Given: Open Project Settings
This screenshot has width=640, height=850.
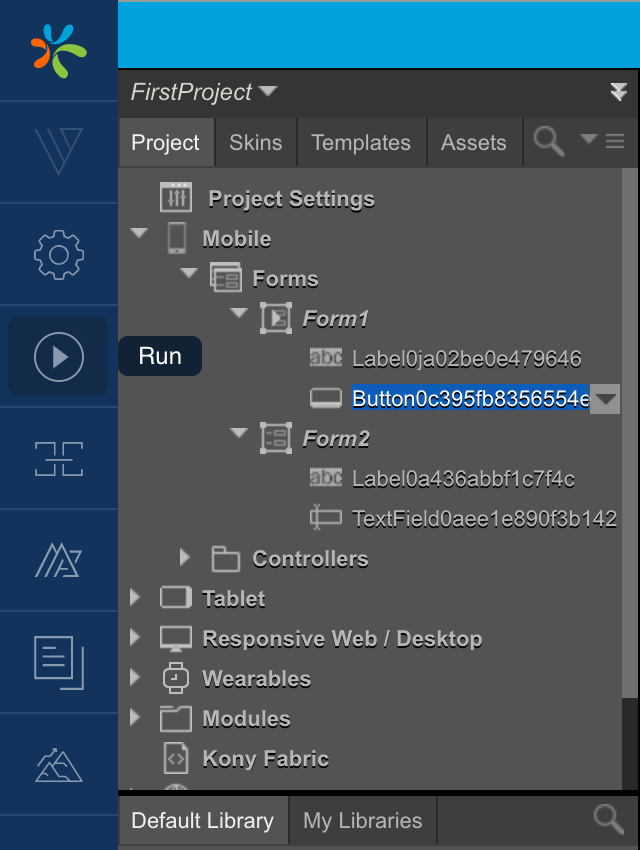Looking at the screenshot, I should pos(290,198).
